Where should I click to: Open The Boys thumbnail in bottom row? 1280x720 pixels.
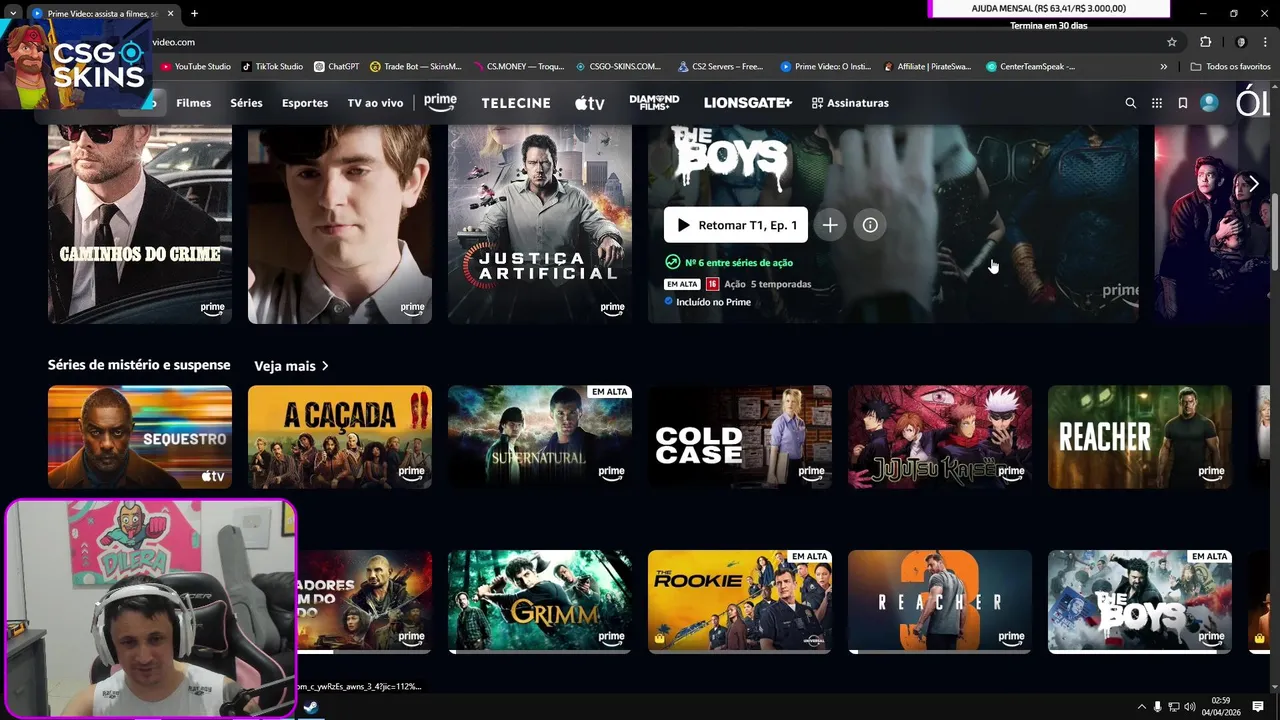(1140, 601)
